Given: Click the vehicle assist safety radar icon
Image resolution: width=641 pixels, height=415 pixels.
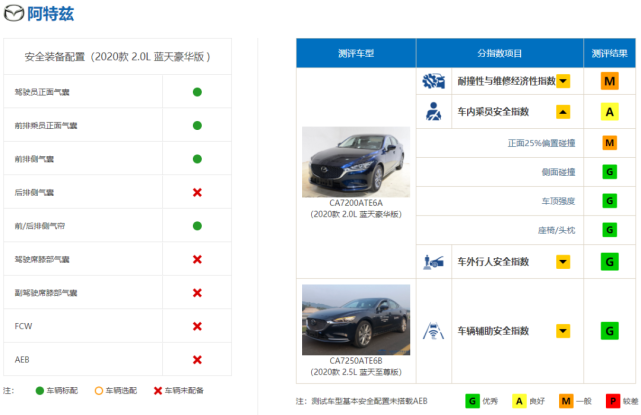Looking at the screenshot, I should pos(434,331).
